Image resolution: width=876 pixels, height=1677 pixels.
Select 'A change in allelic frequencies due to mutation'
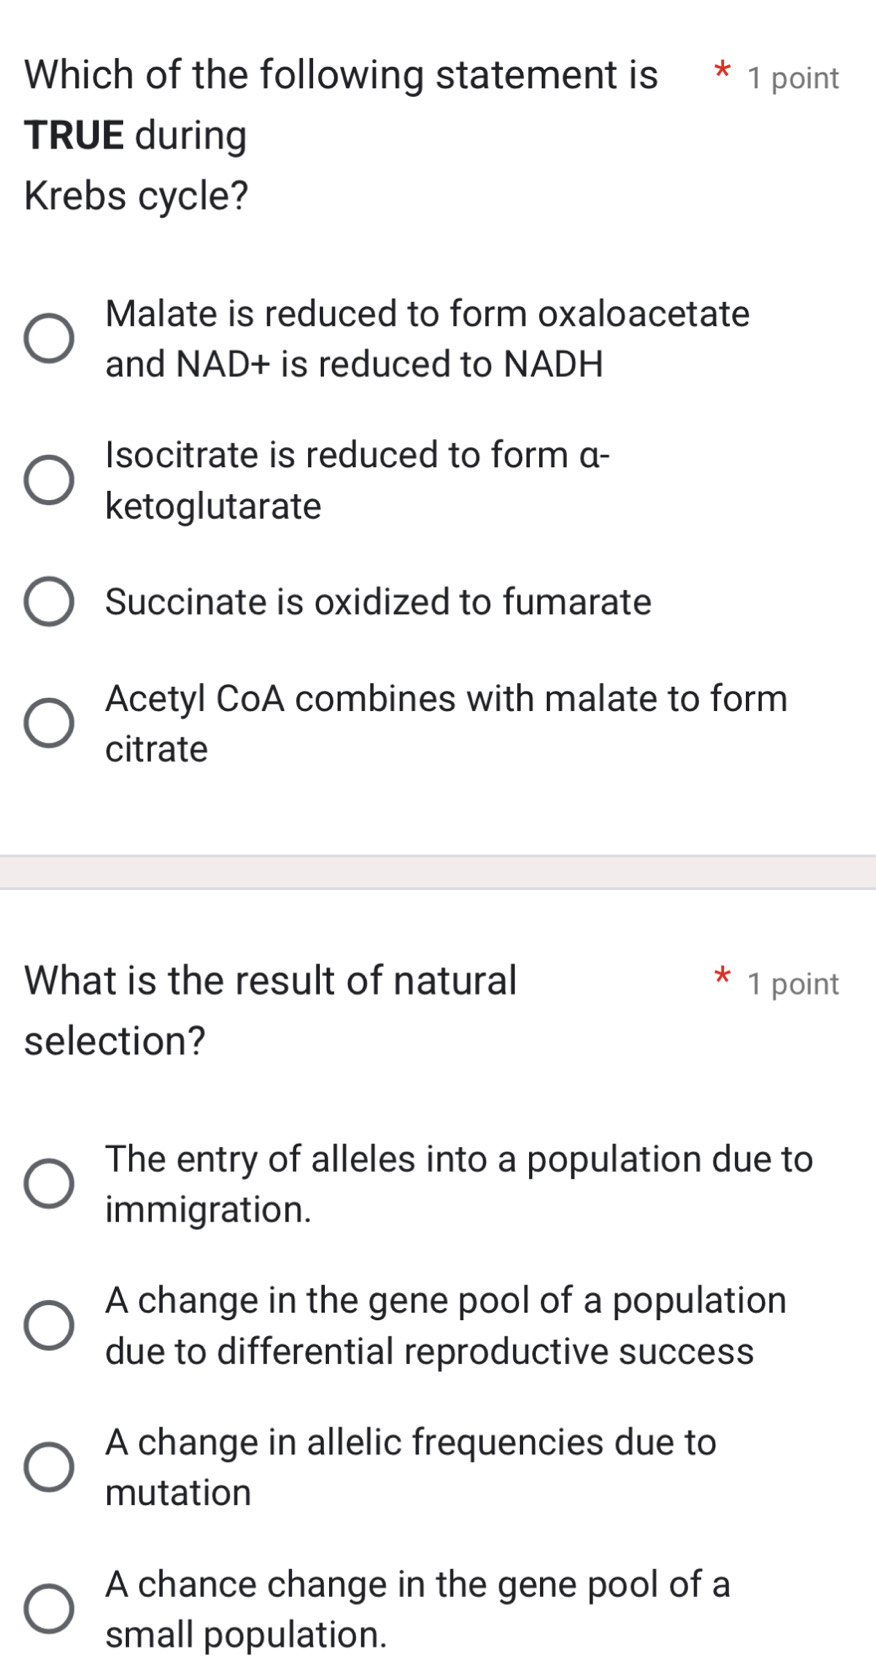49,1466
